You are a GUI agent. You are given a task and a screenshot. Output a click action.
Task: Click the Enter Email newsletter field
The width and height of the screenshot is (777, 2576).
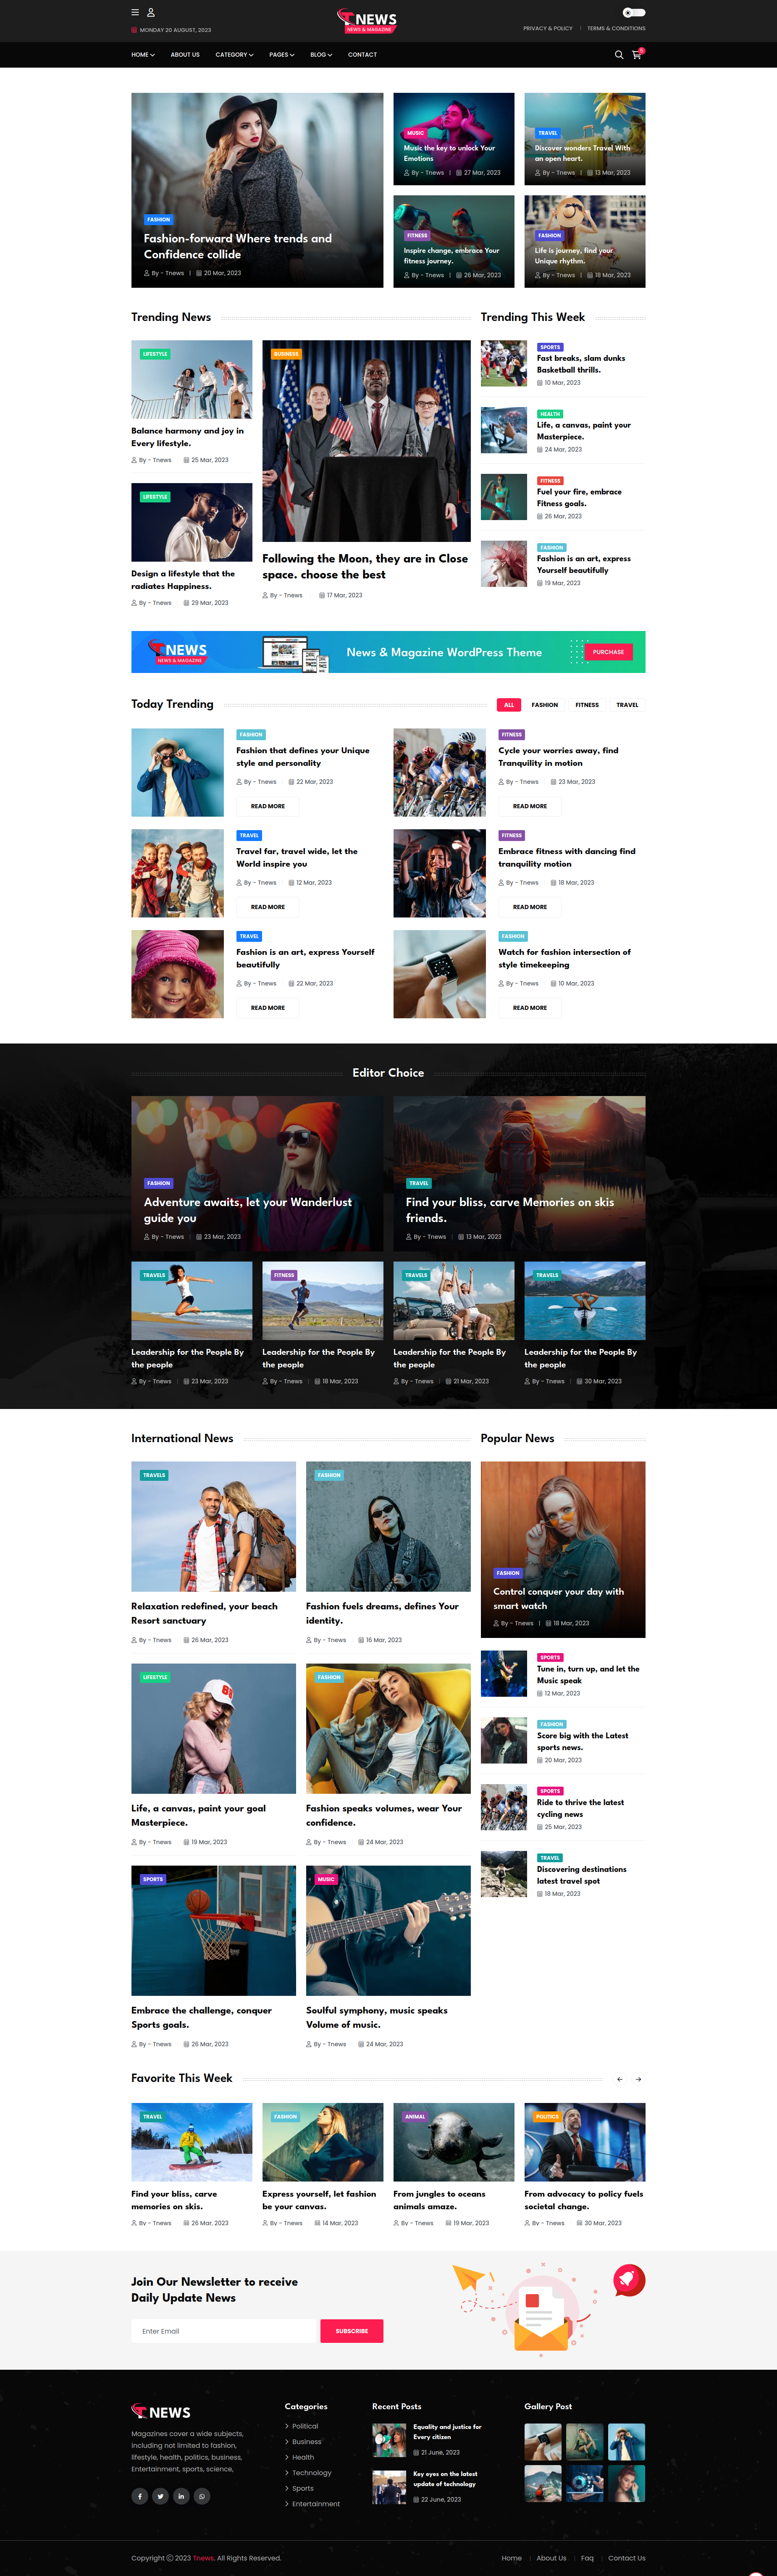click(224, 2331)
